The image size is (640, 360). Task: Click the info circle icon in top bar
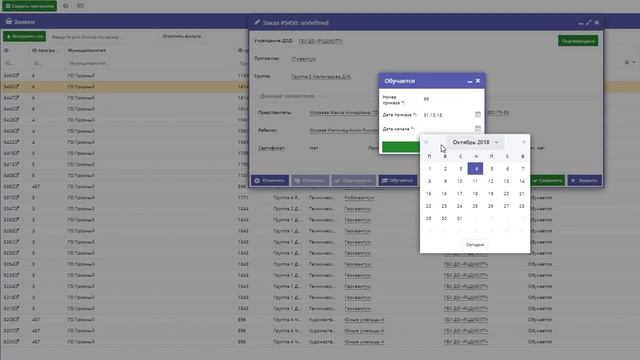[66, 6]
